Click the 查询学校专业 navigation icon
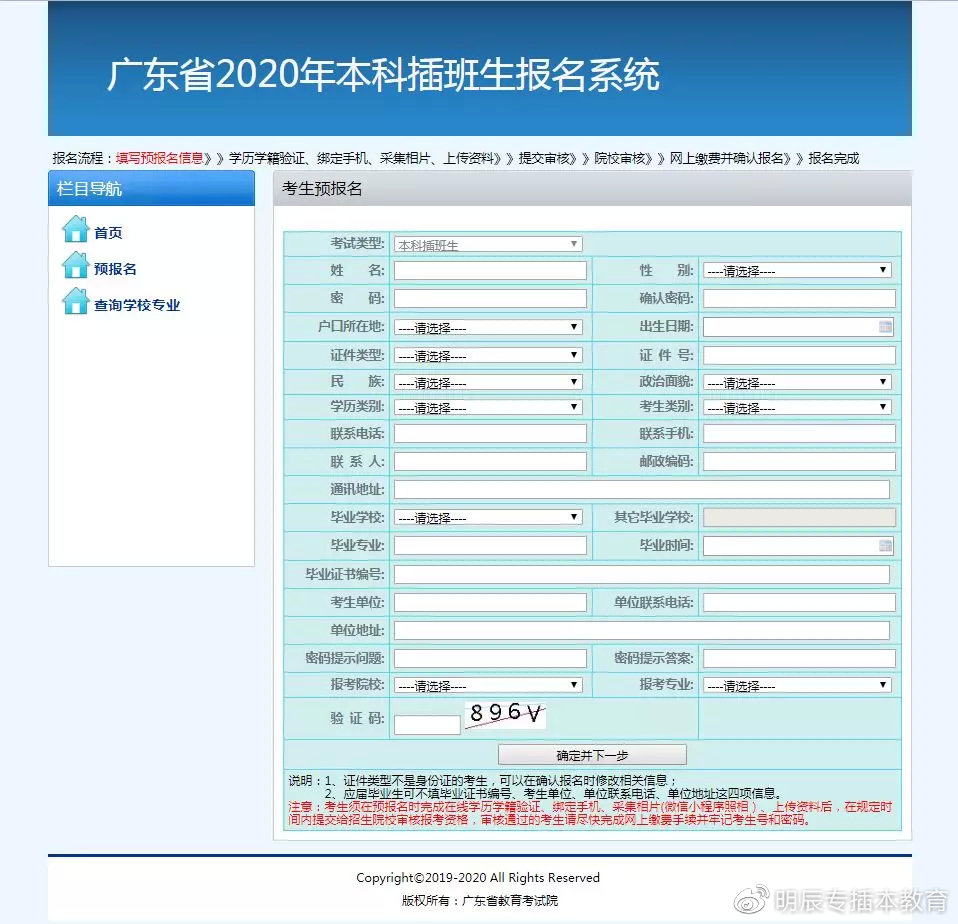Viewport: 958px width, 924px height. click(x=78, y=304)
